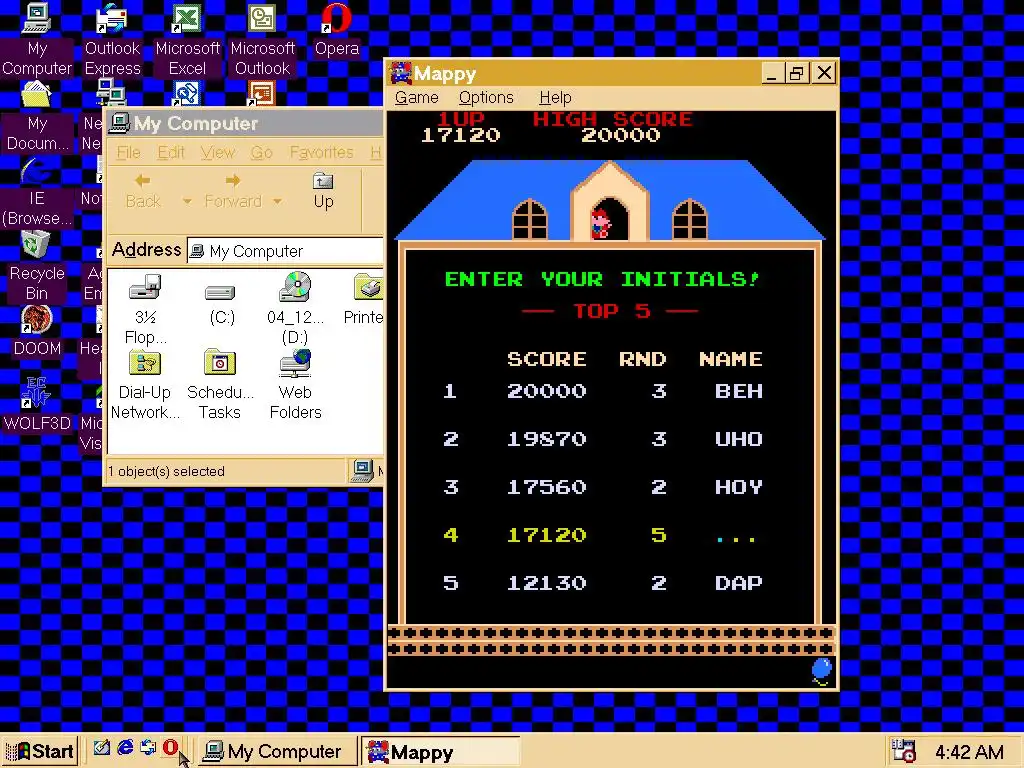The width and height of the screenshot is (1024, 768).
Task: Click the Mappy mouse character in doorway
Action: 600,224
